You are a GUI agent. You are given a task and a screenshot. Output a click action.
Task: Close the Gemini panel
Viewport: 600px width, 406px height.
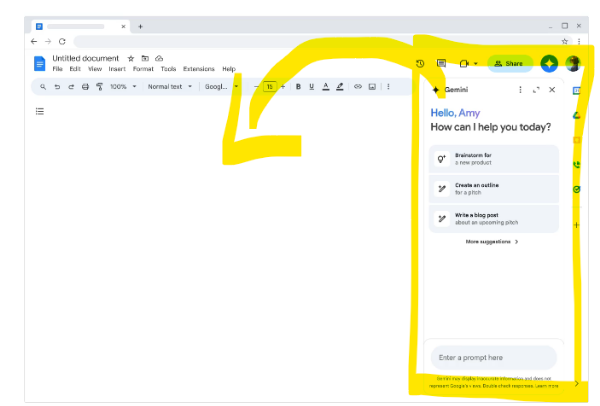552,90
